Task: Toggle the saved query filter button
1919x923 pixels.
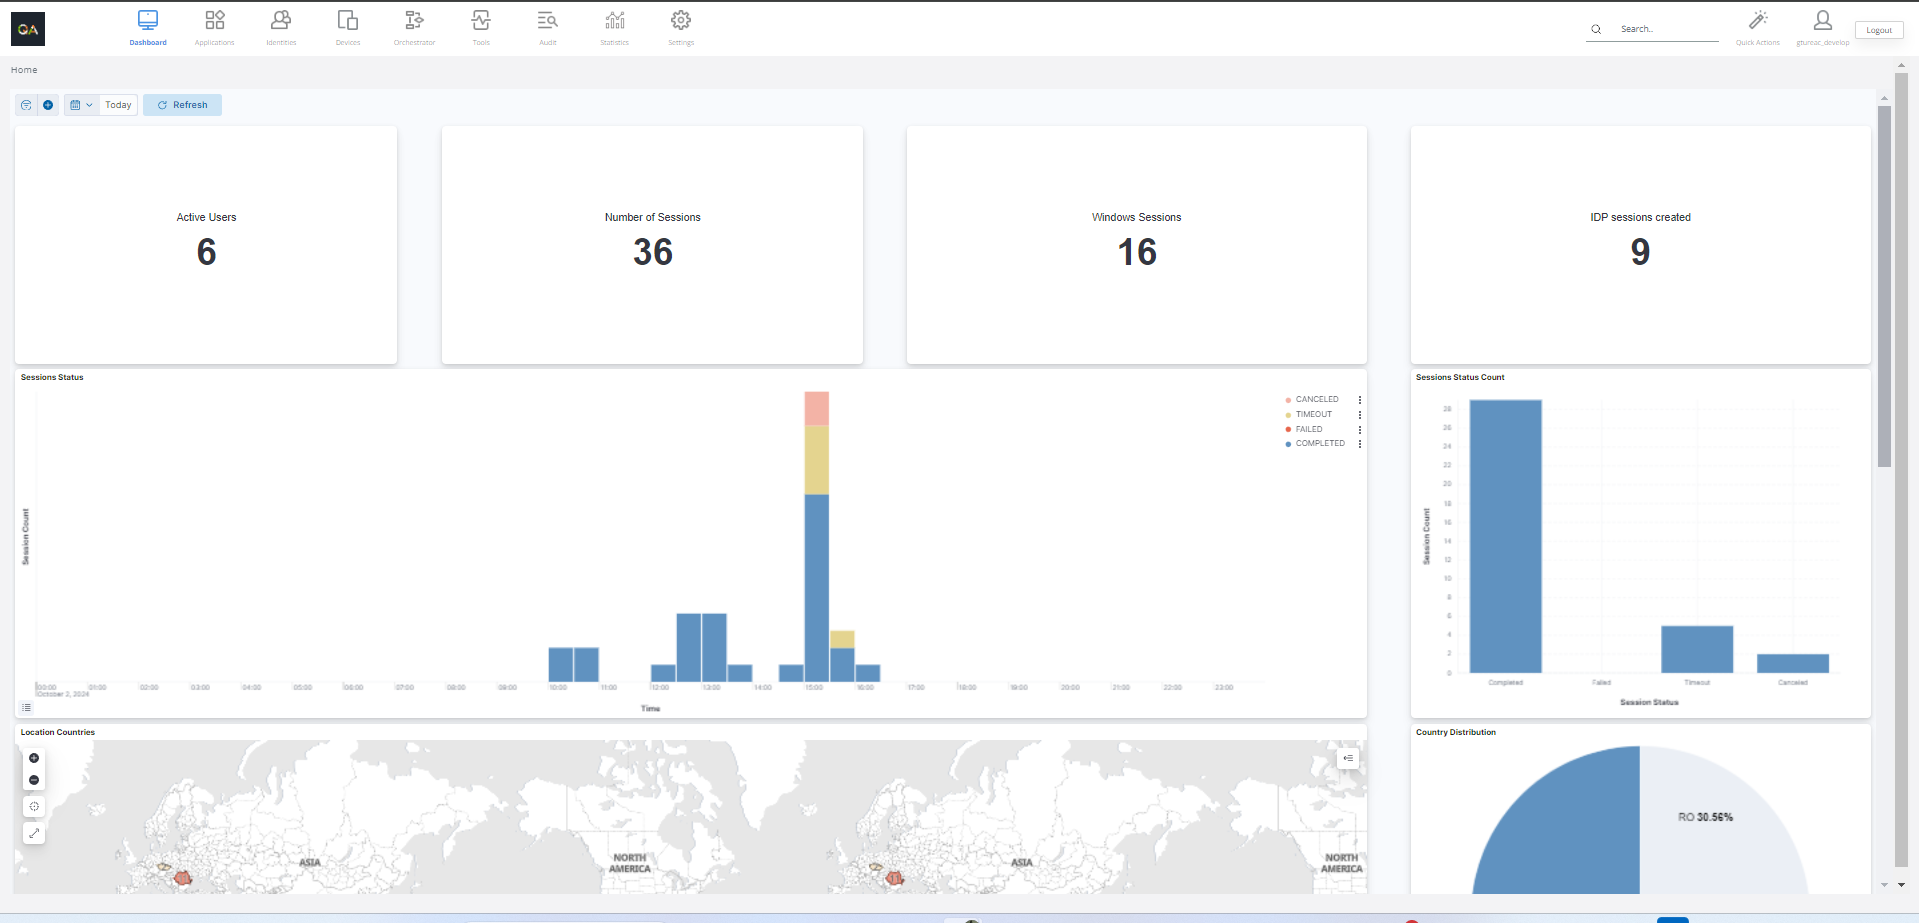Action: tap(26, 105)
